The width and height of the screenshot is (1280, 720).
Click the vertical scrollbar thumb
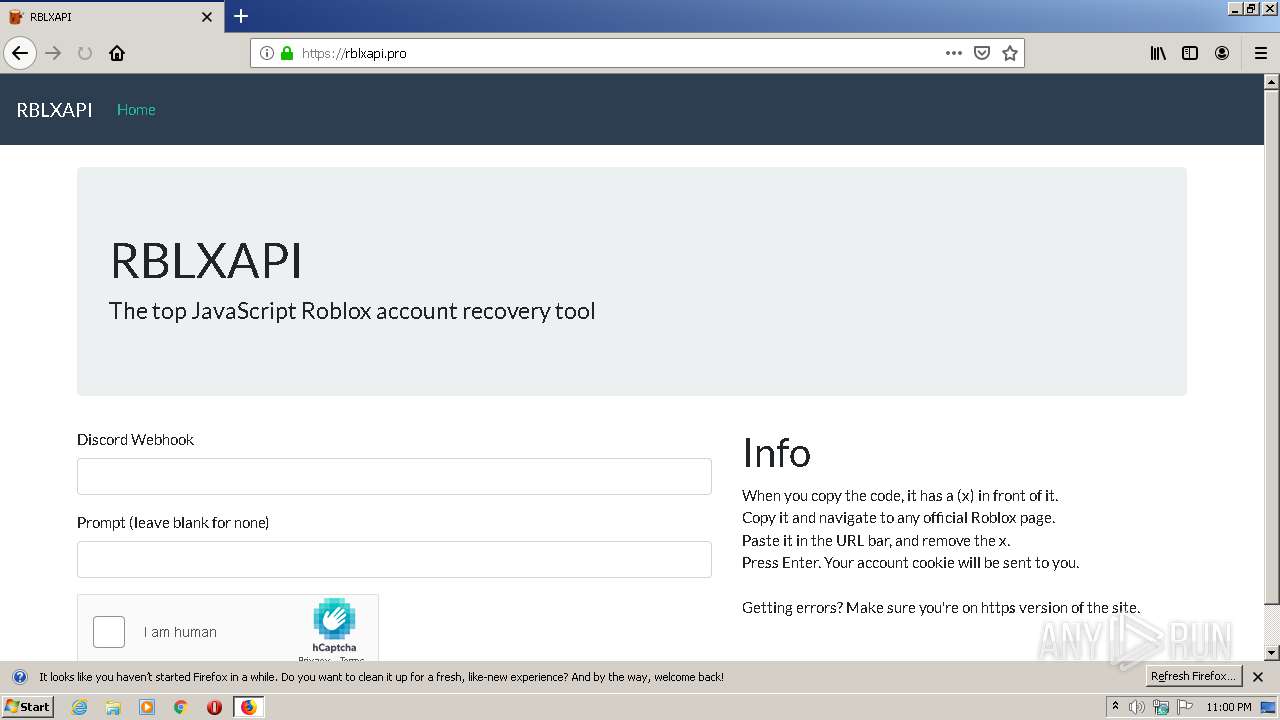[x=1271, y=347]
